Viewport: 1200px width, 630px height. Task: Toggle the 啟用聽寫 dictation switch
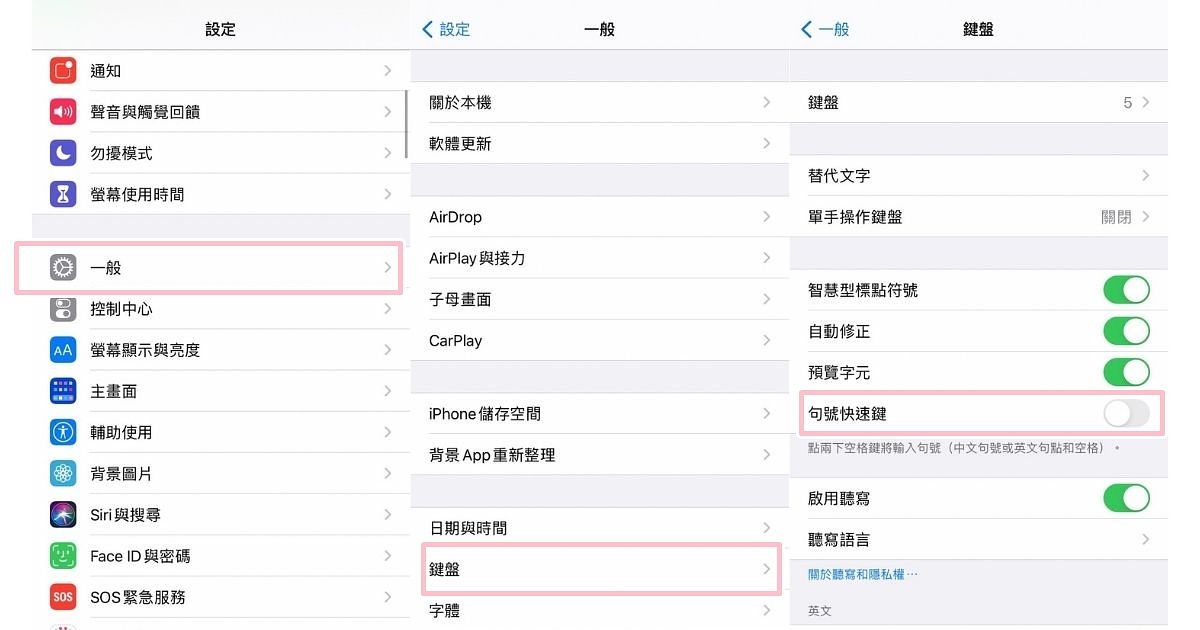click(1126, 498)
